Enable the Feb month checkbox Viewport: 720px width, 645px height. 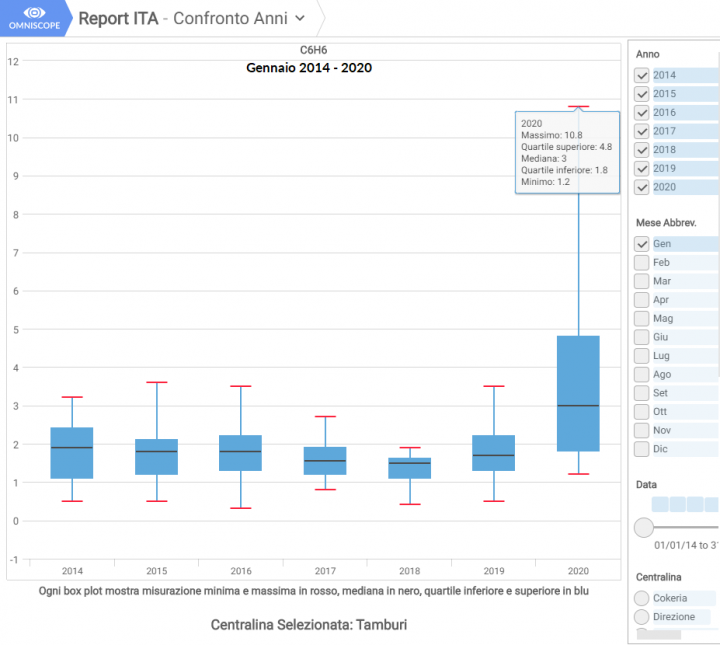[642, 262]
